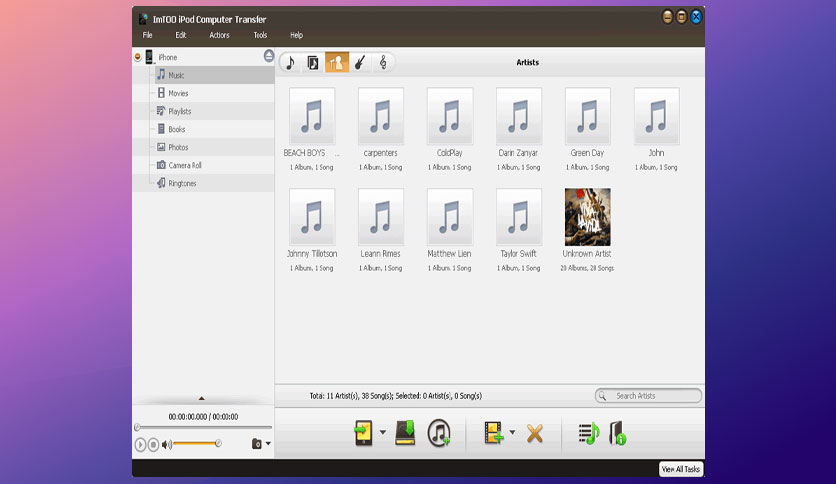836x484 pixels.
Task: Open the add files dropdown arrow
Action: (x=512, y=432)
